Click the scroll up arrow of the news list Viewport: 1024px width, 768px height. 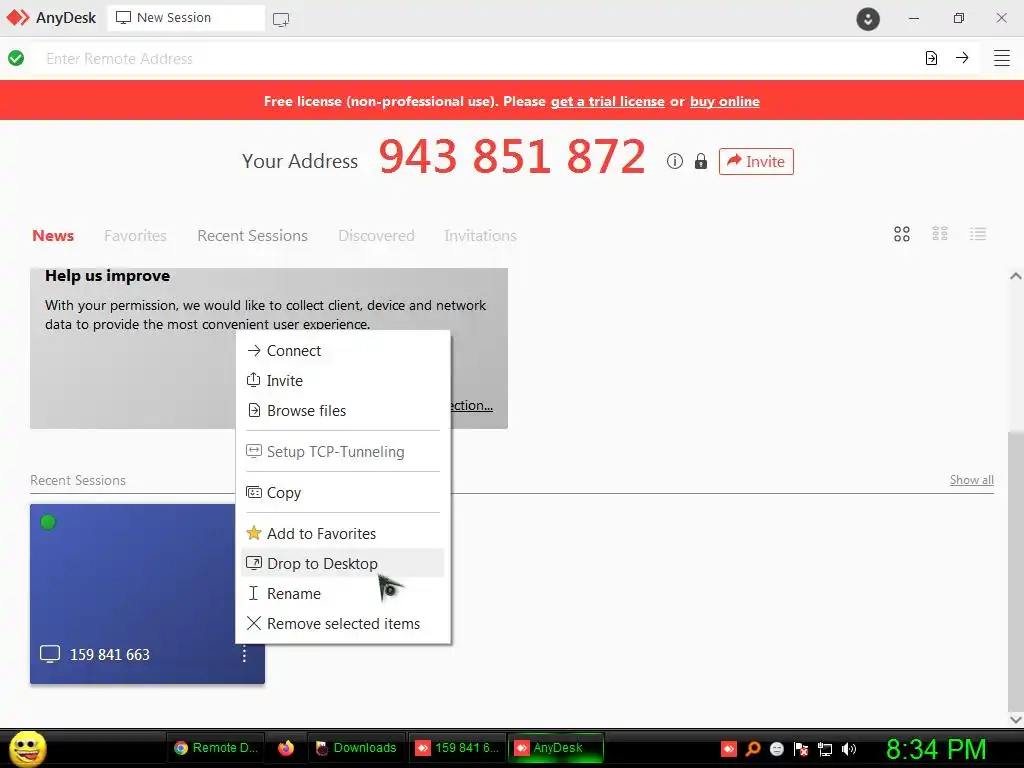[1016, 276]
